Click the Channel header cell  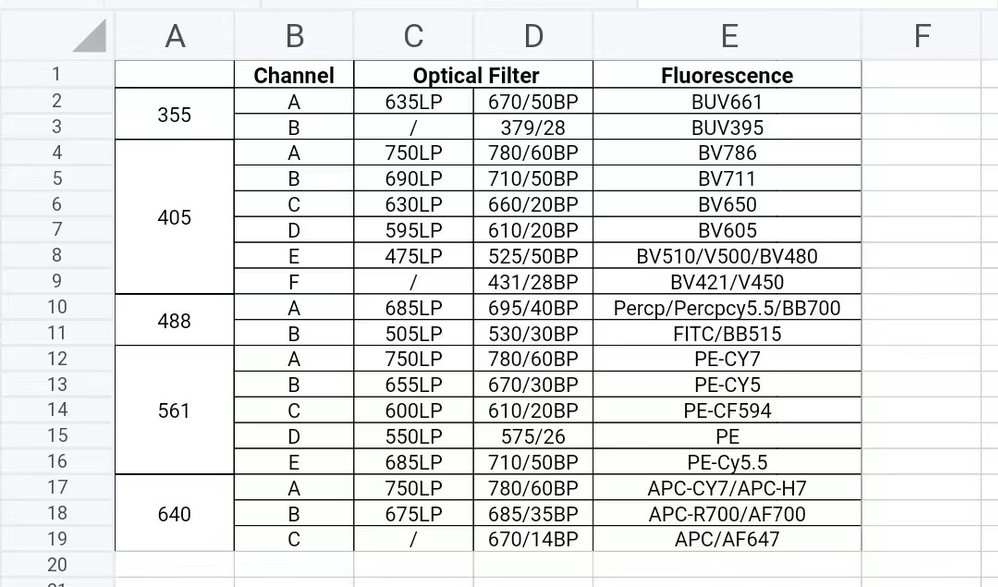(294, 75)
